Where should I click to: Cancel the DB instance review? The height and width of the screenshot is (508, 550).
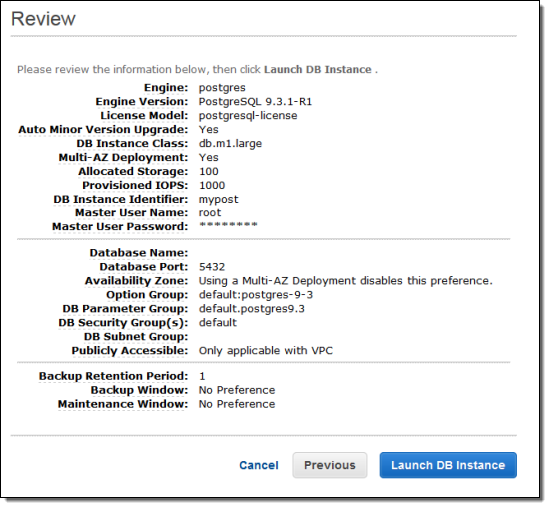point(259,465)
